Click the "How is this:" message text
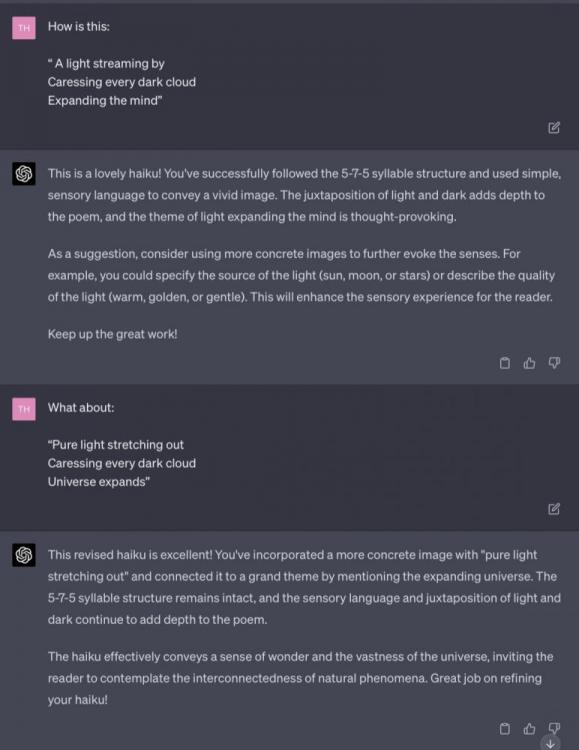Screen dimensions: 579x750 click(x=78, y=26)
